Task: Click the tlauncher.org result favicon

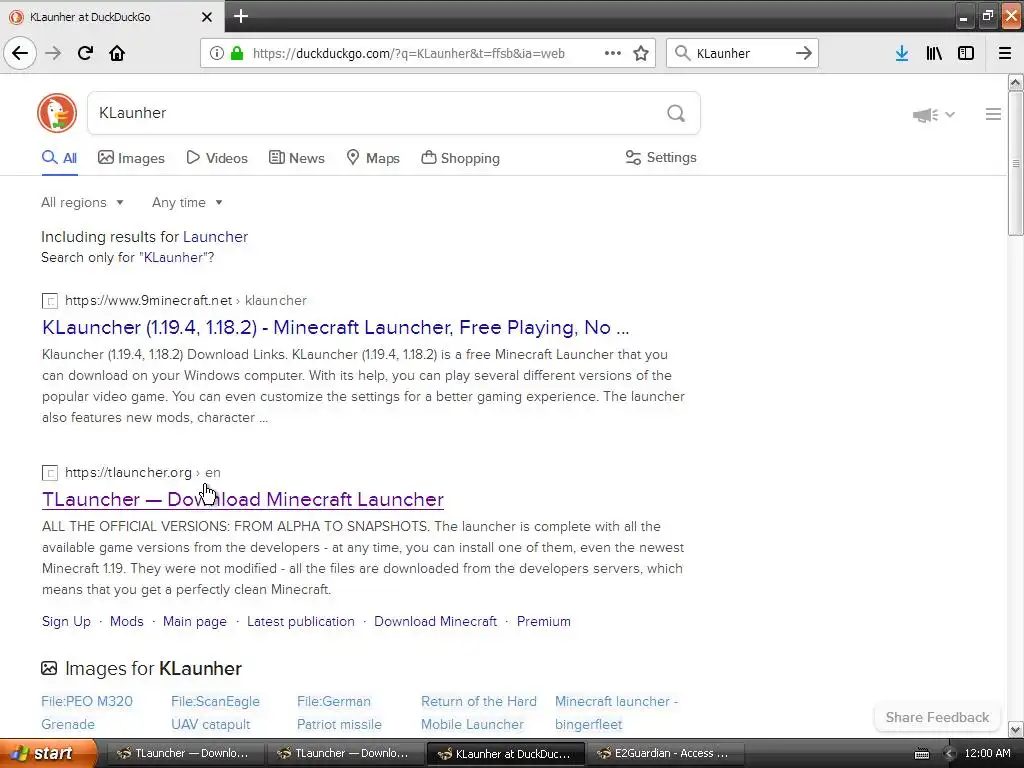Action: tap(50, 473)
